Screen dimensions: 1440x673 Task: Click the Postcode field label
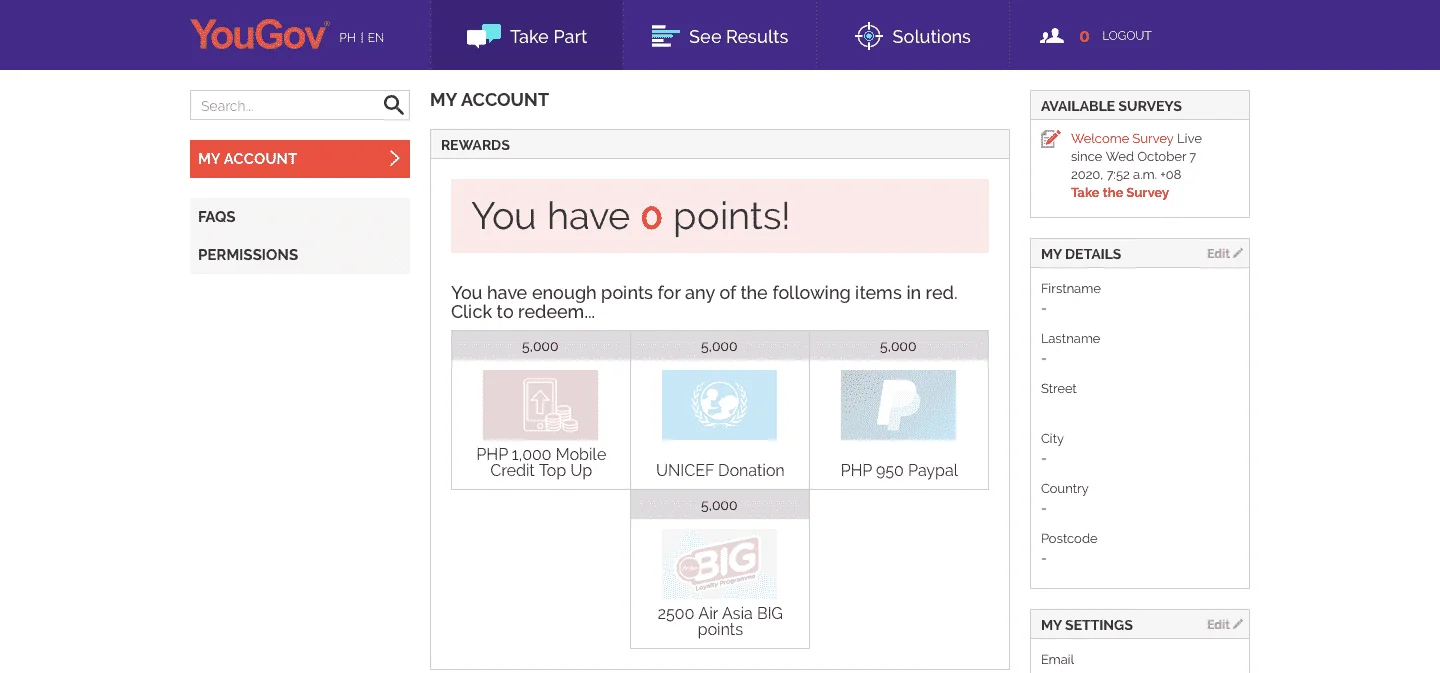click(x=1069, y=538)
